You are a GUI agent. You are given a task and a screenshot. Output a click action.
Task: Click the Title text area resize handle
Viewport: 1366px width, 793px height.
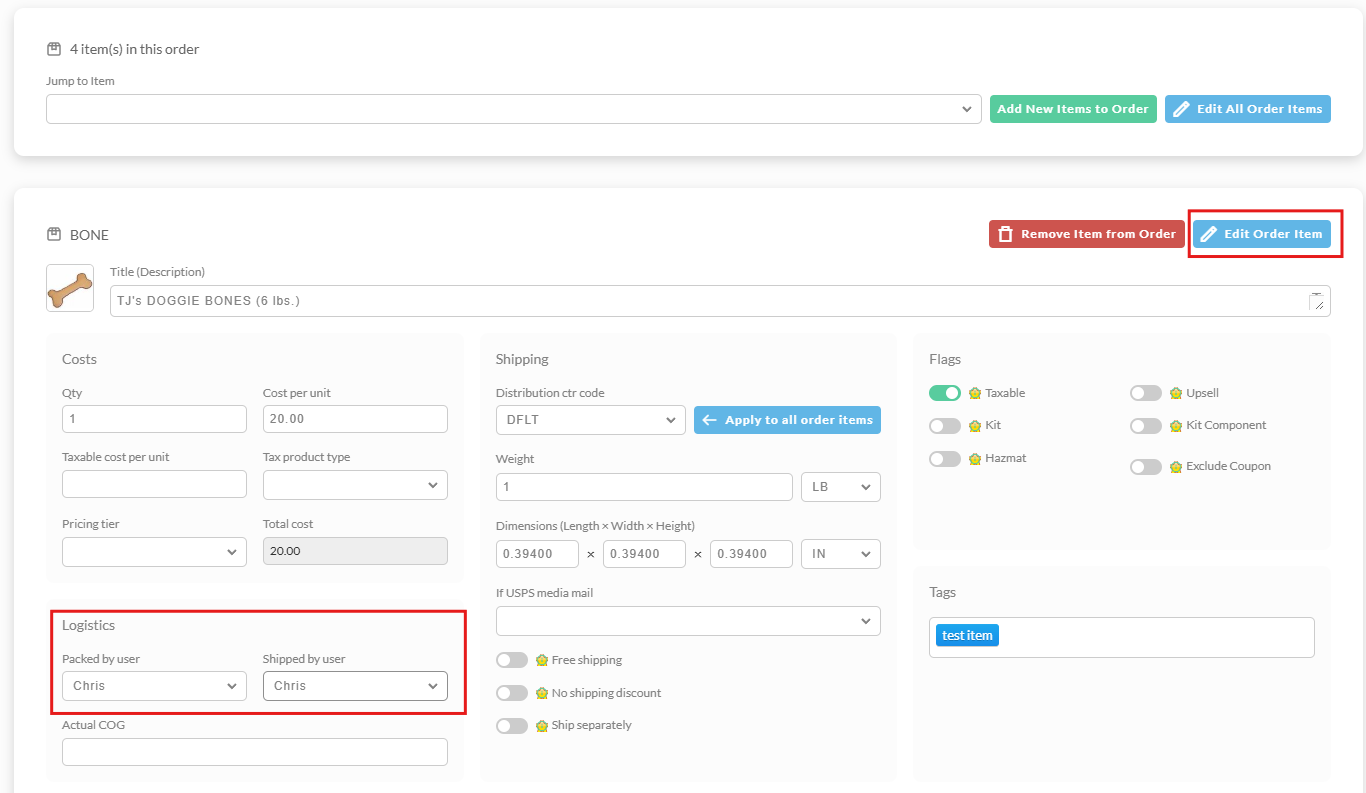tap(1317, 303)
